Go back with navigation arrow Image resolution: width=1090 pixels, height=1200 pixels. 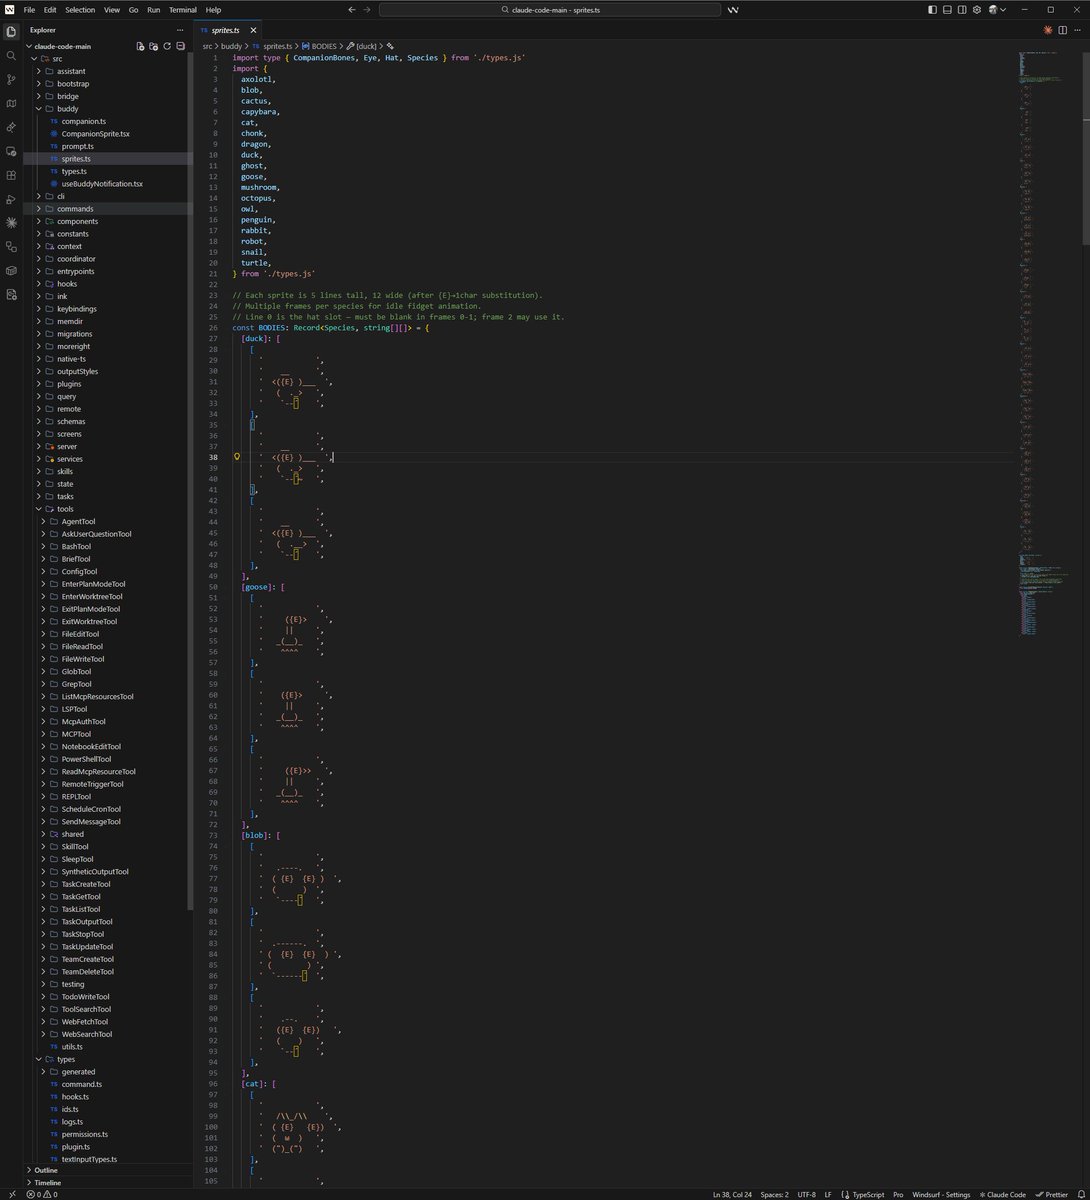pyautogui.click(x=351, y=9)
